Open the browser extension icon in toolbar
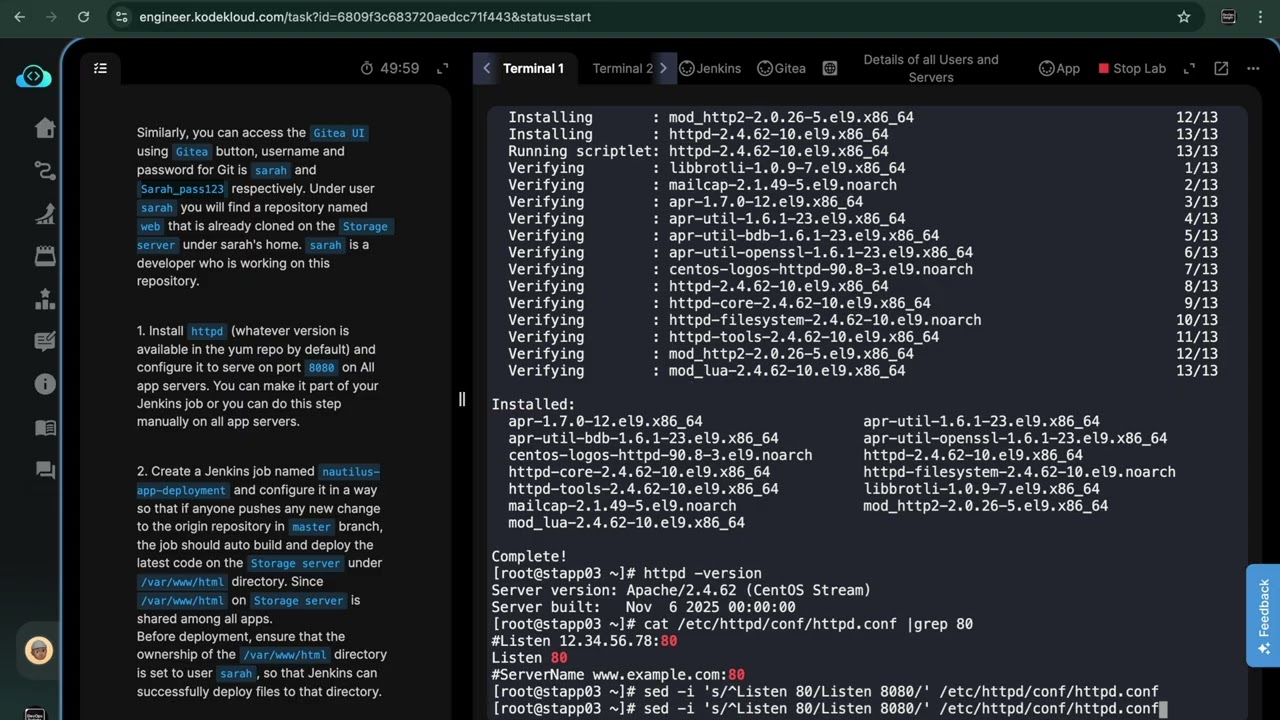This screenshot has height=720, width=1280. click(x=1228, y=17)
